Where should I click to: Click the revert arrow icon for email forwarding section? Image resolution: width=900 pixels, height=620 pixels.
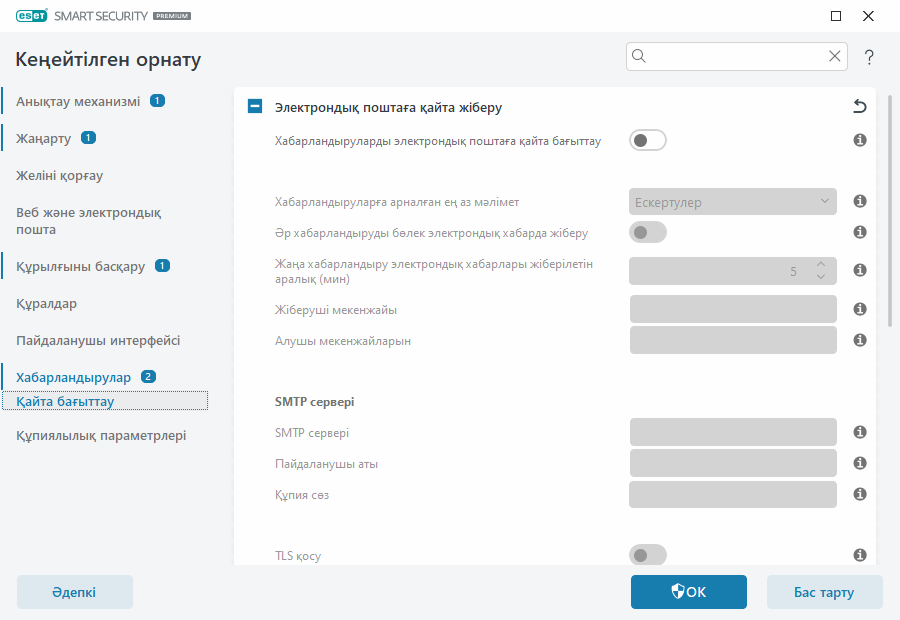point(859,106)
